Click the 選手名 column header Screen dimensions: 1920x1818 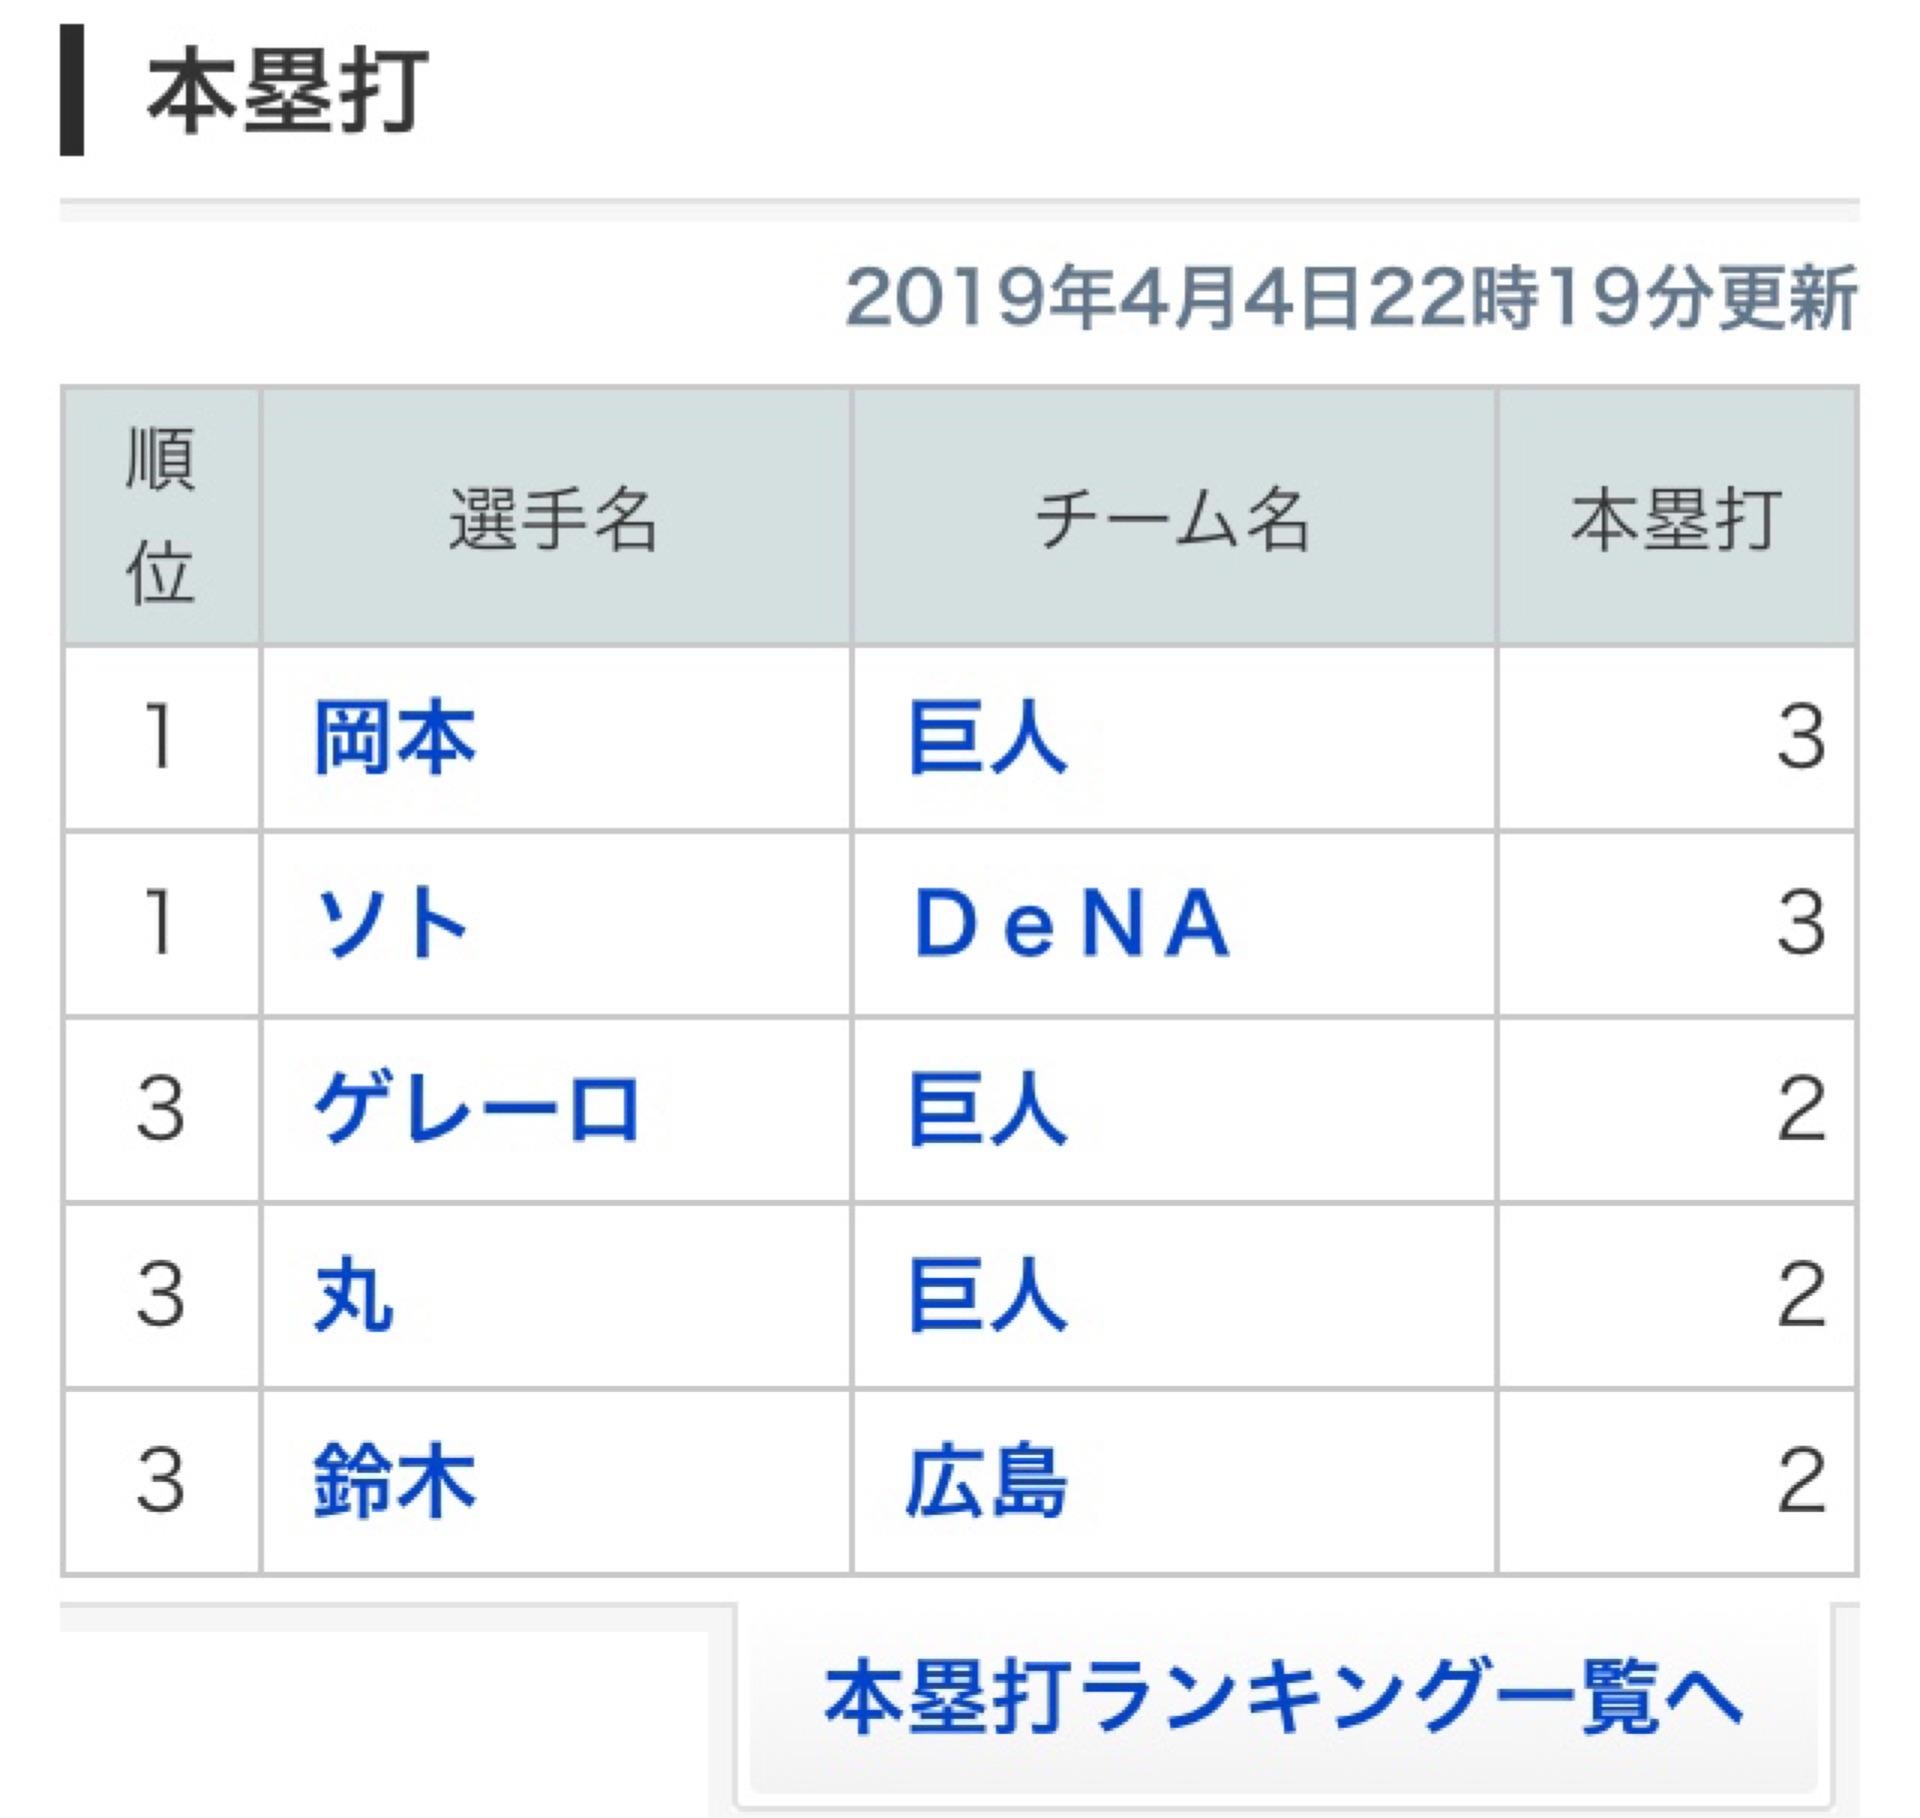point(554,520)
